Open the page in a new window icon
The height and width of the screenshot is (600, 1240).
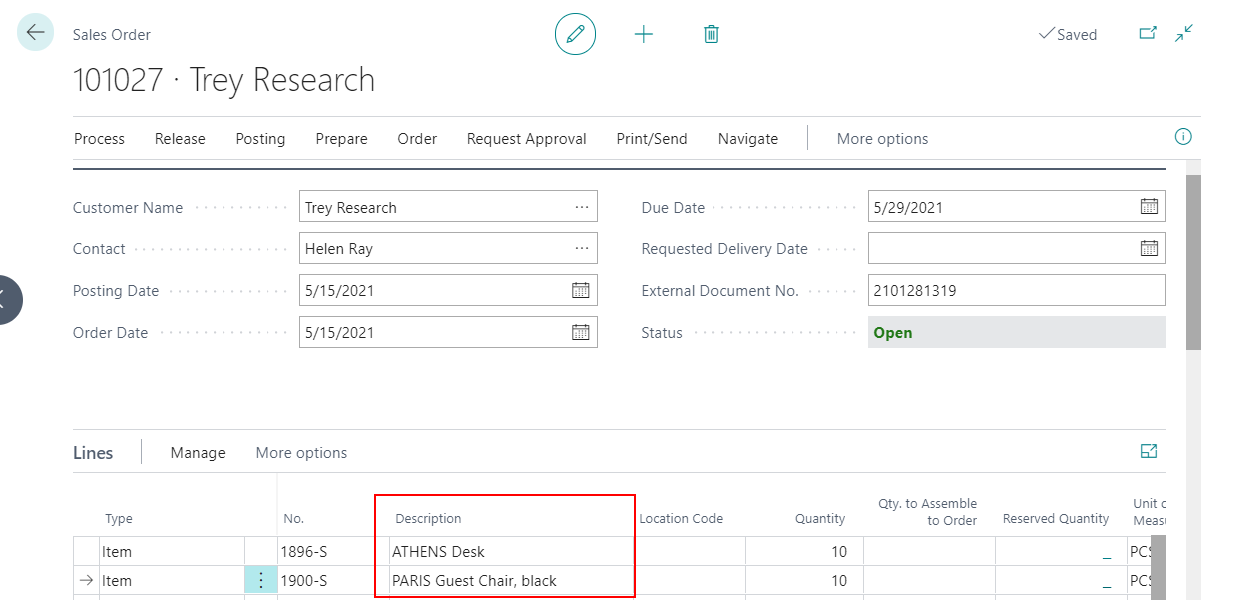pos(1146,33)
